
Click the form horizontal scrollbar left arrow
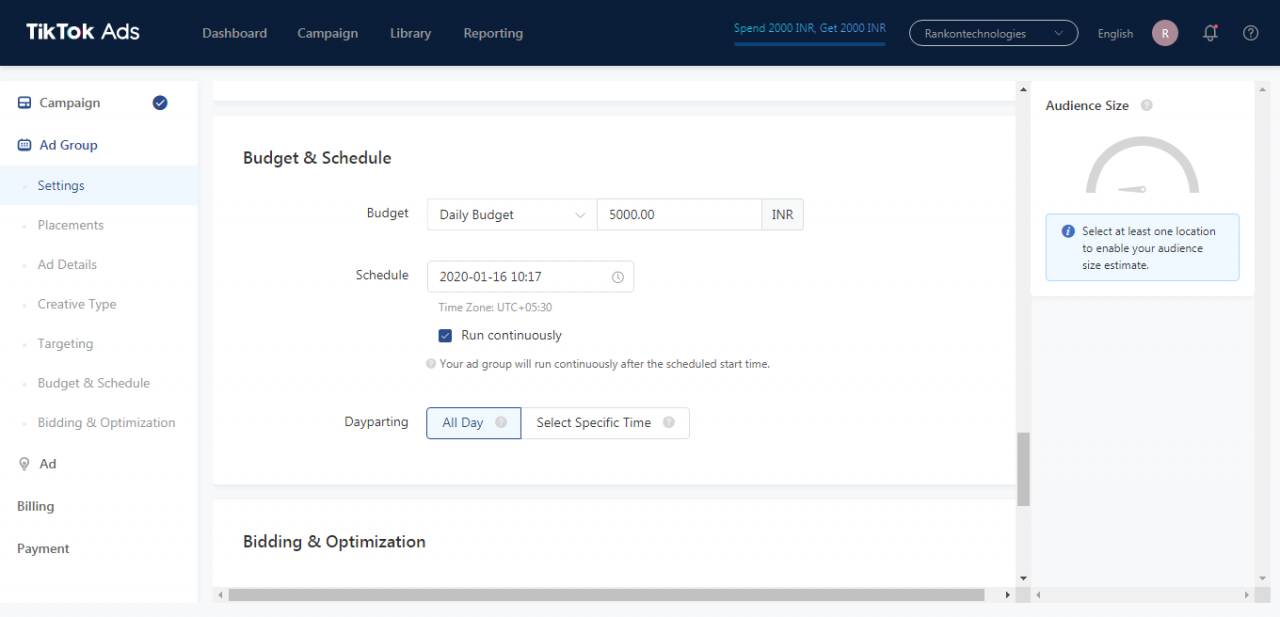coord(219,595)
